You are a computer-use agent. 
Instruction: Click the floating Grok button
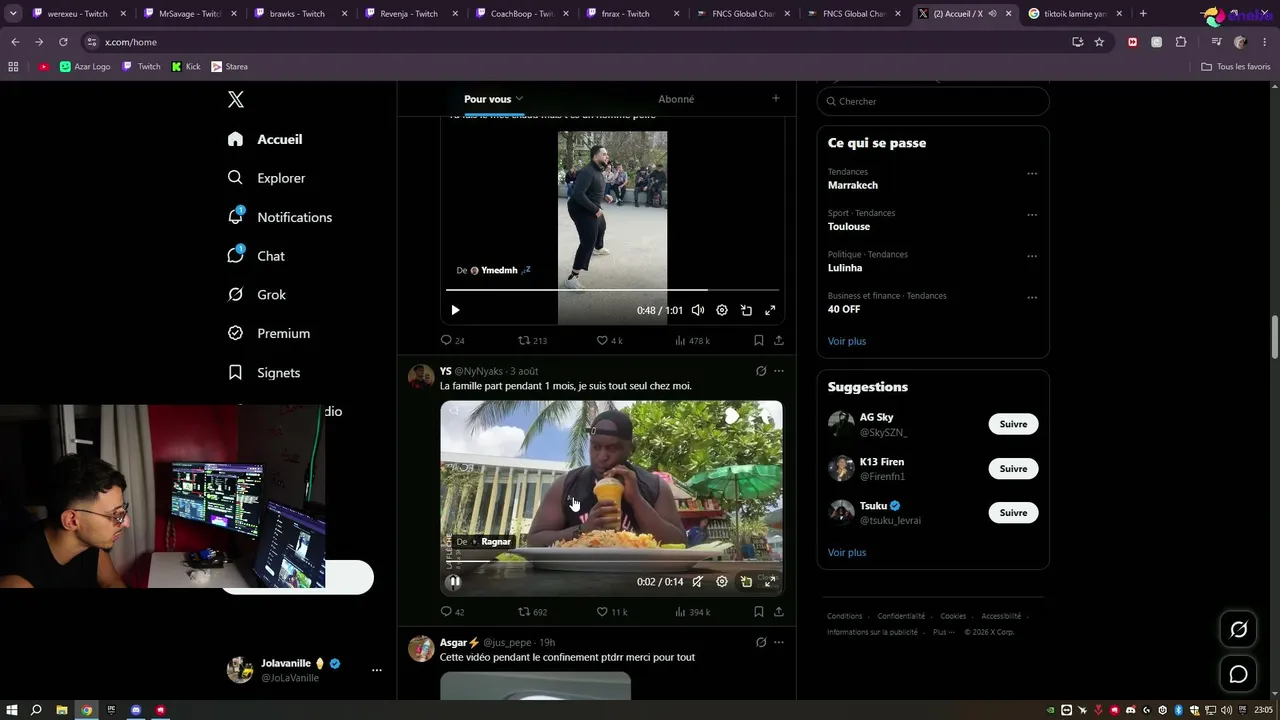coord(1238,629)
